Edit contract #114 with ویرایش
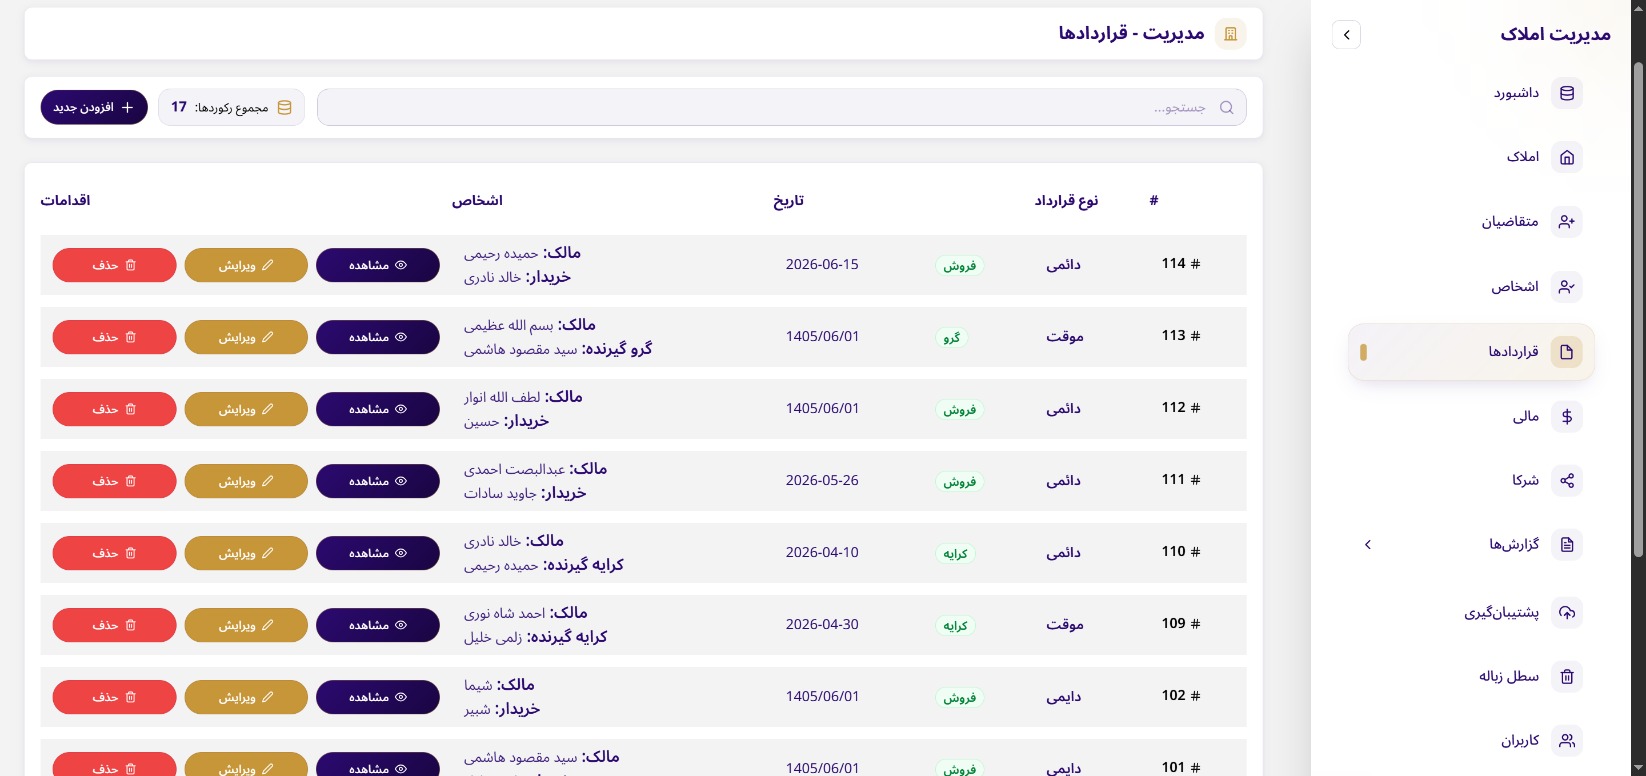This screenshot has width=1646, height=776. point(246,265)
